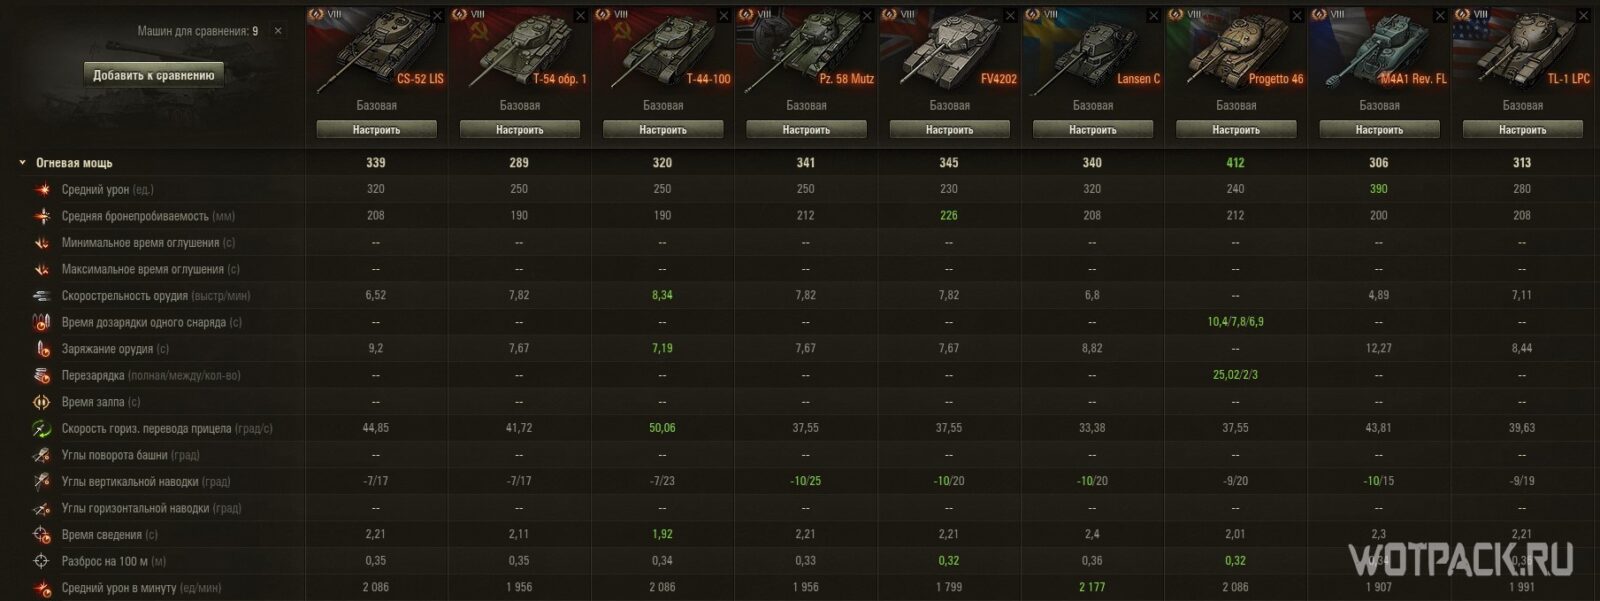Click the vertical guidance angles icon
The image size is (1600, 601).
tap(42, 482)
